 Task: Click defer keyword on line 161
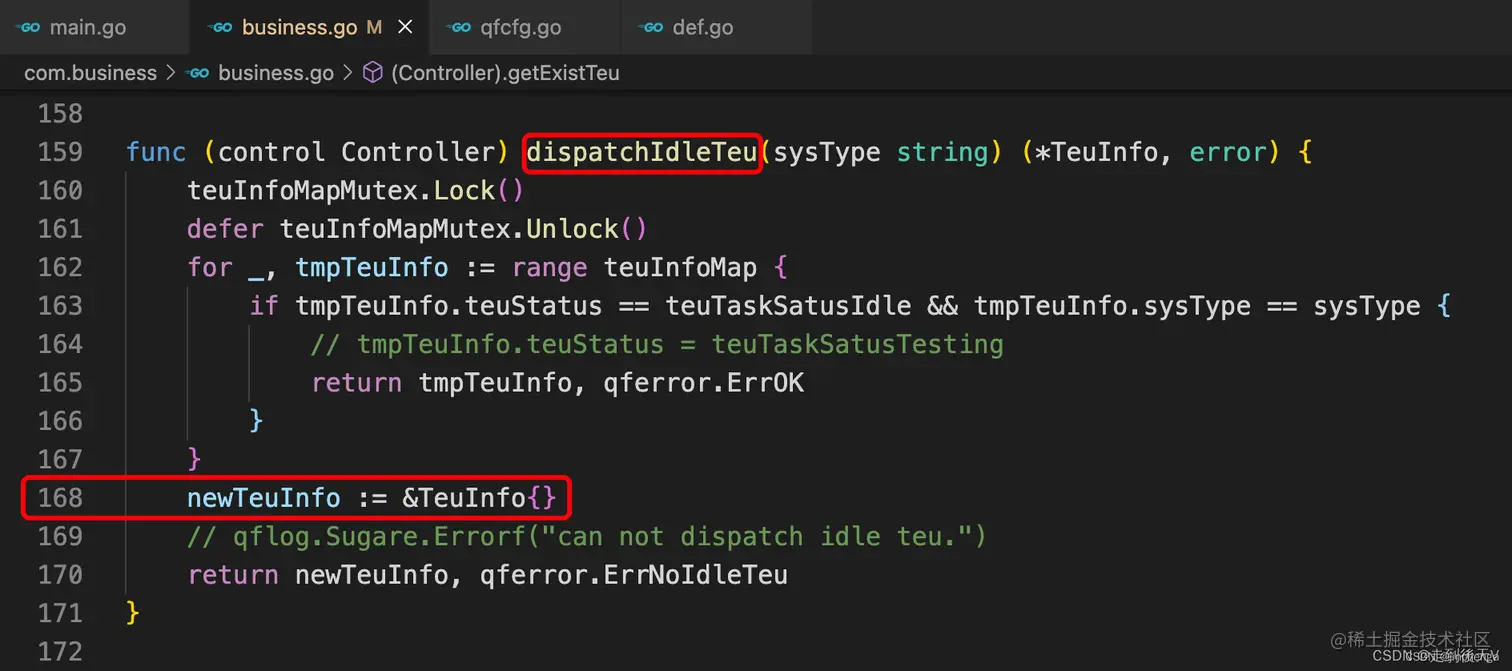[x=225, y=230]
